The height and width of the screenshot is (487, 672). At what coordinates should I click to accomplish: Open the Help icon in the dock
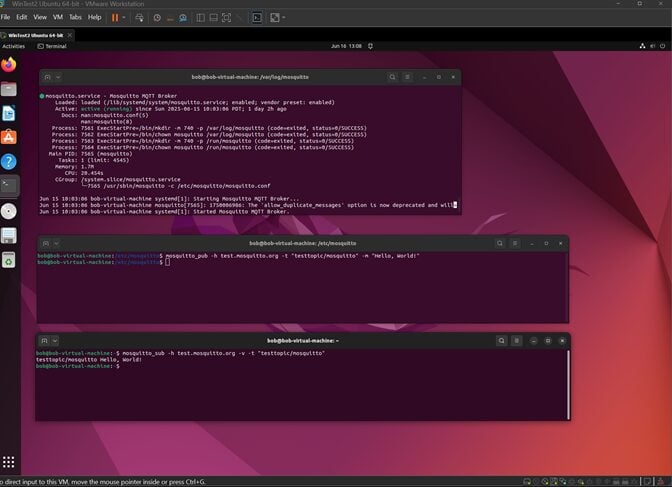click(9, 161)
